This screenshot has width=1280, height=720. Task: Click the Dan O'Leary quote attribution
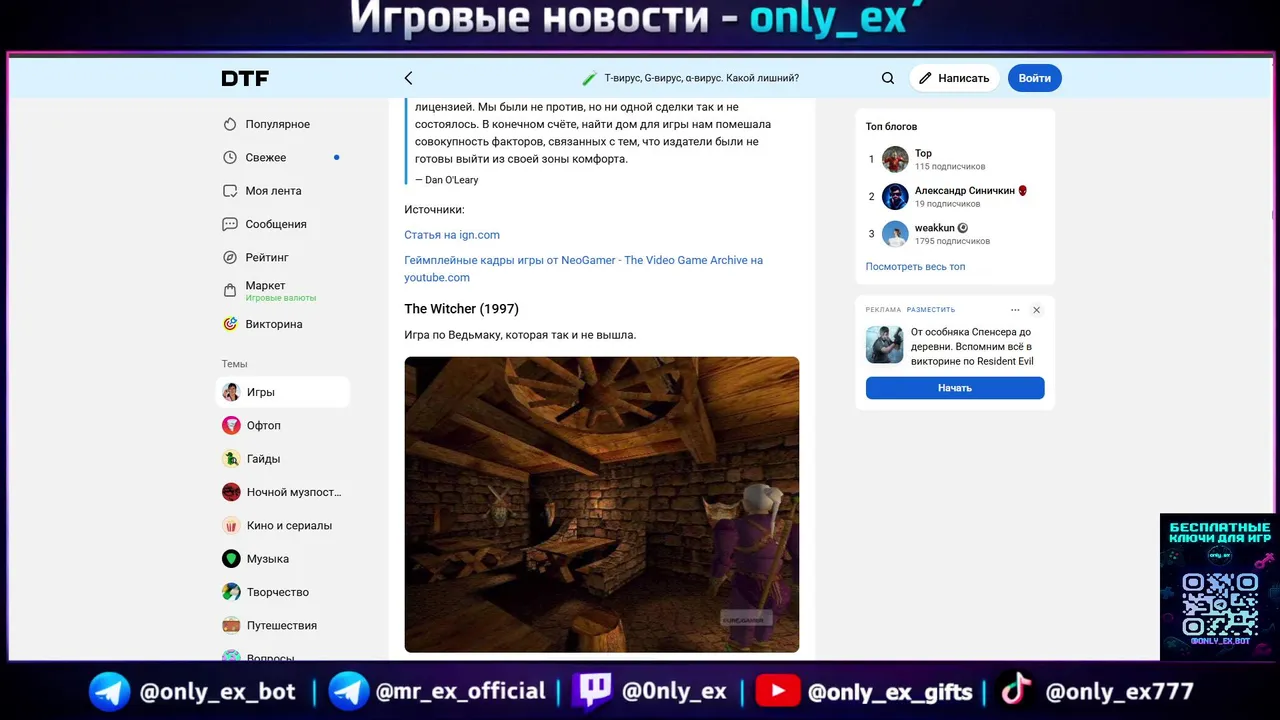click(447, 180)
